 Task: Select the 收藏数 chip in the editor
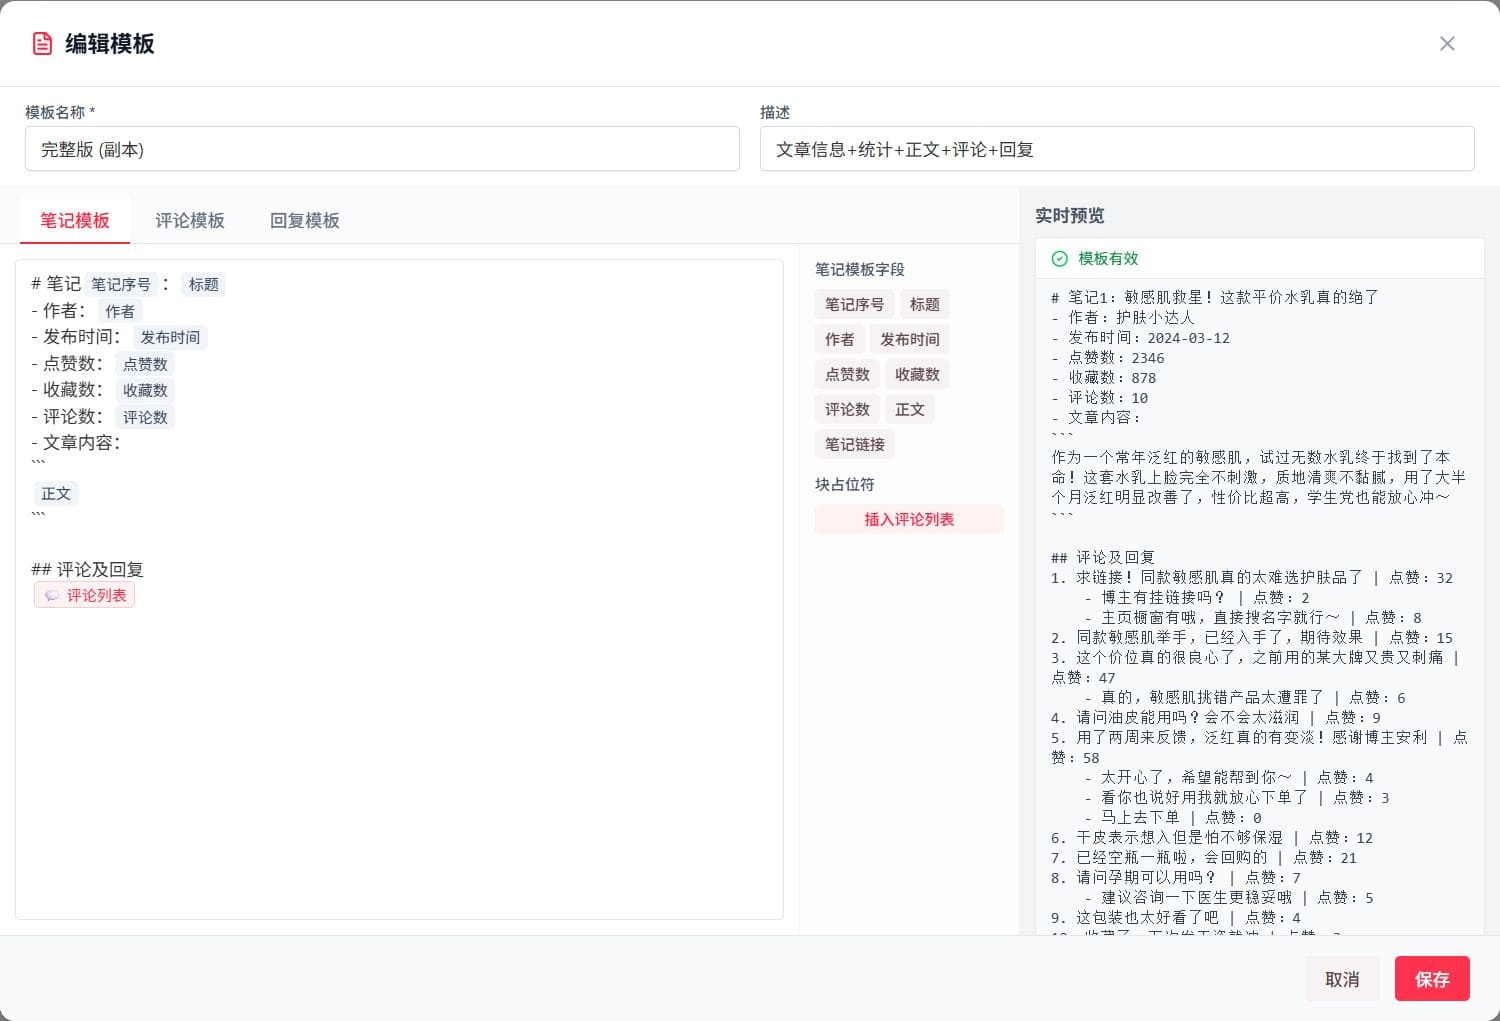pyautogui.click(x=145, y=390)
